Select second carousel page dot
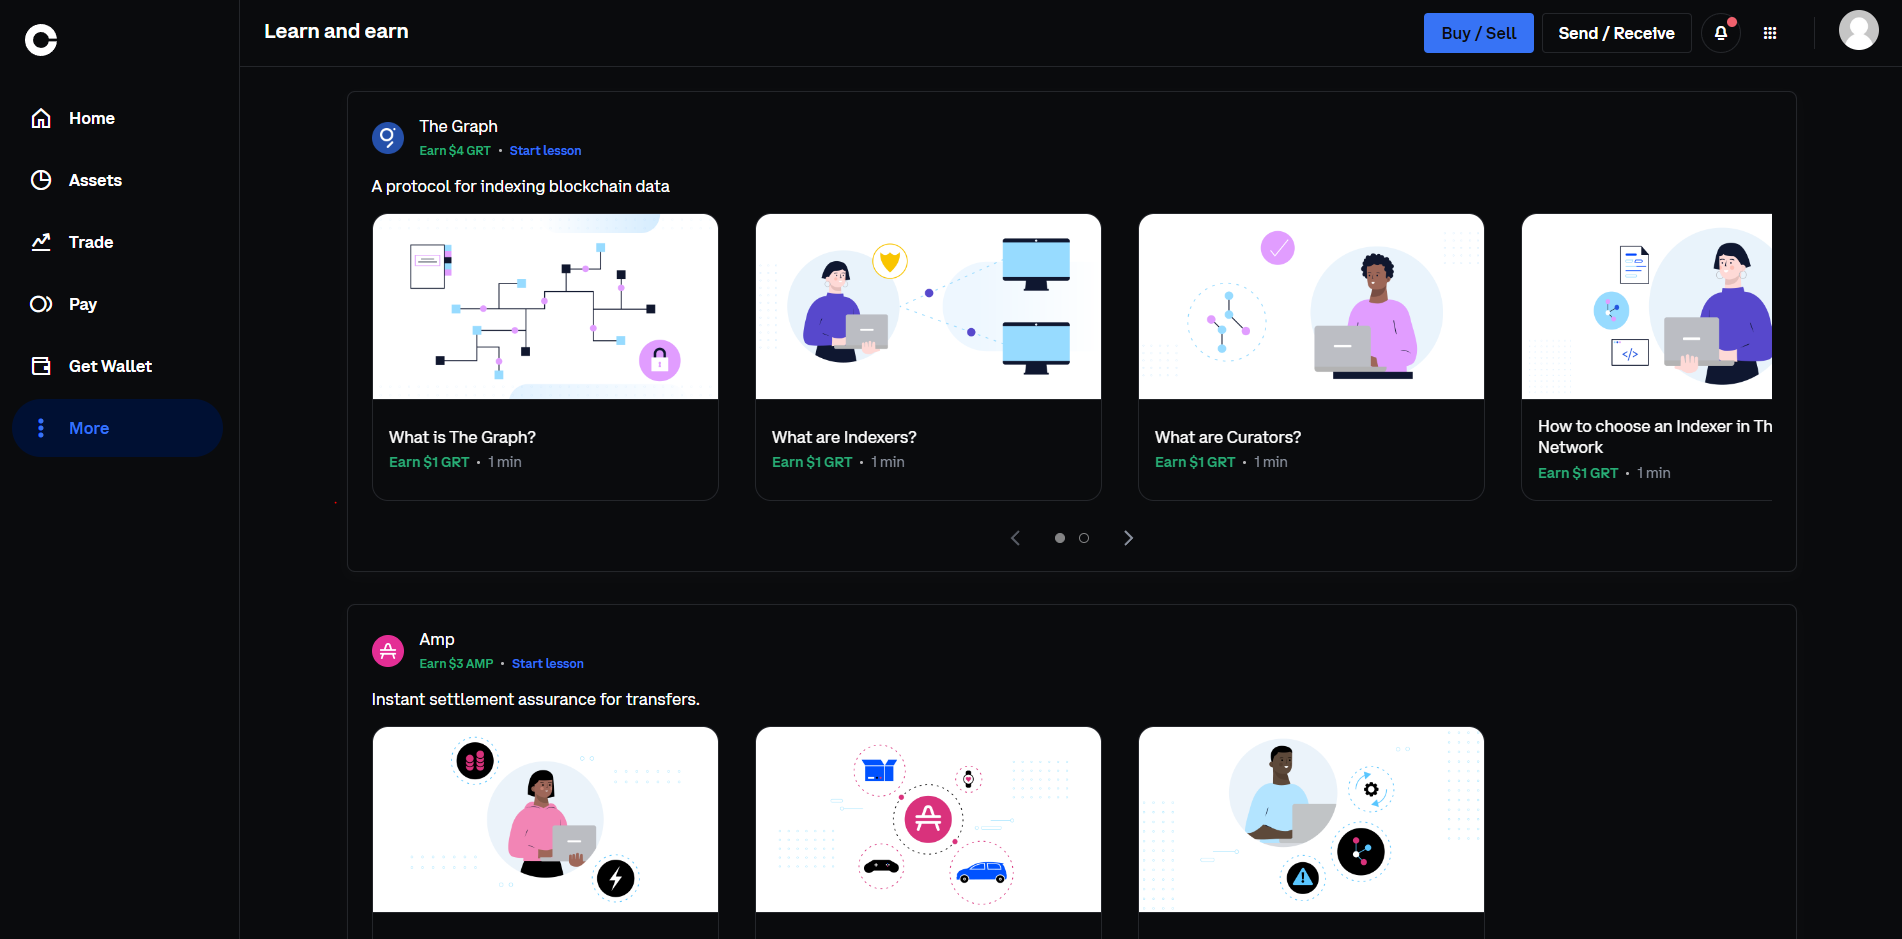1902x939 pixels. click(x=1084, y=538)
